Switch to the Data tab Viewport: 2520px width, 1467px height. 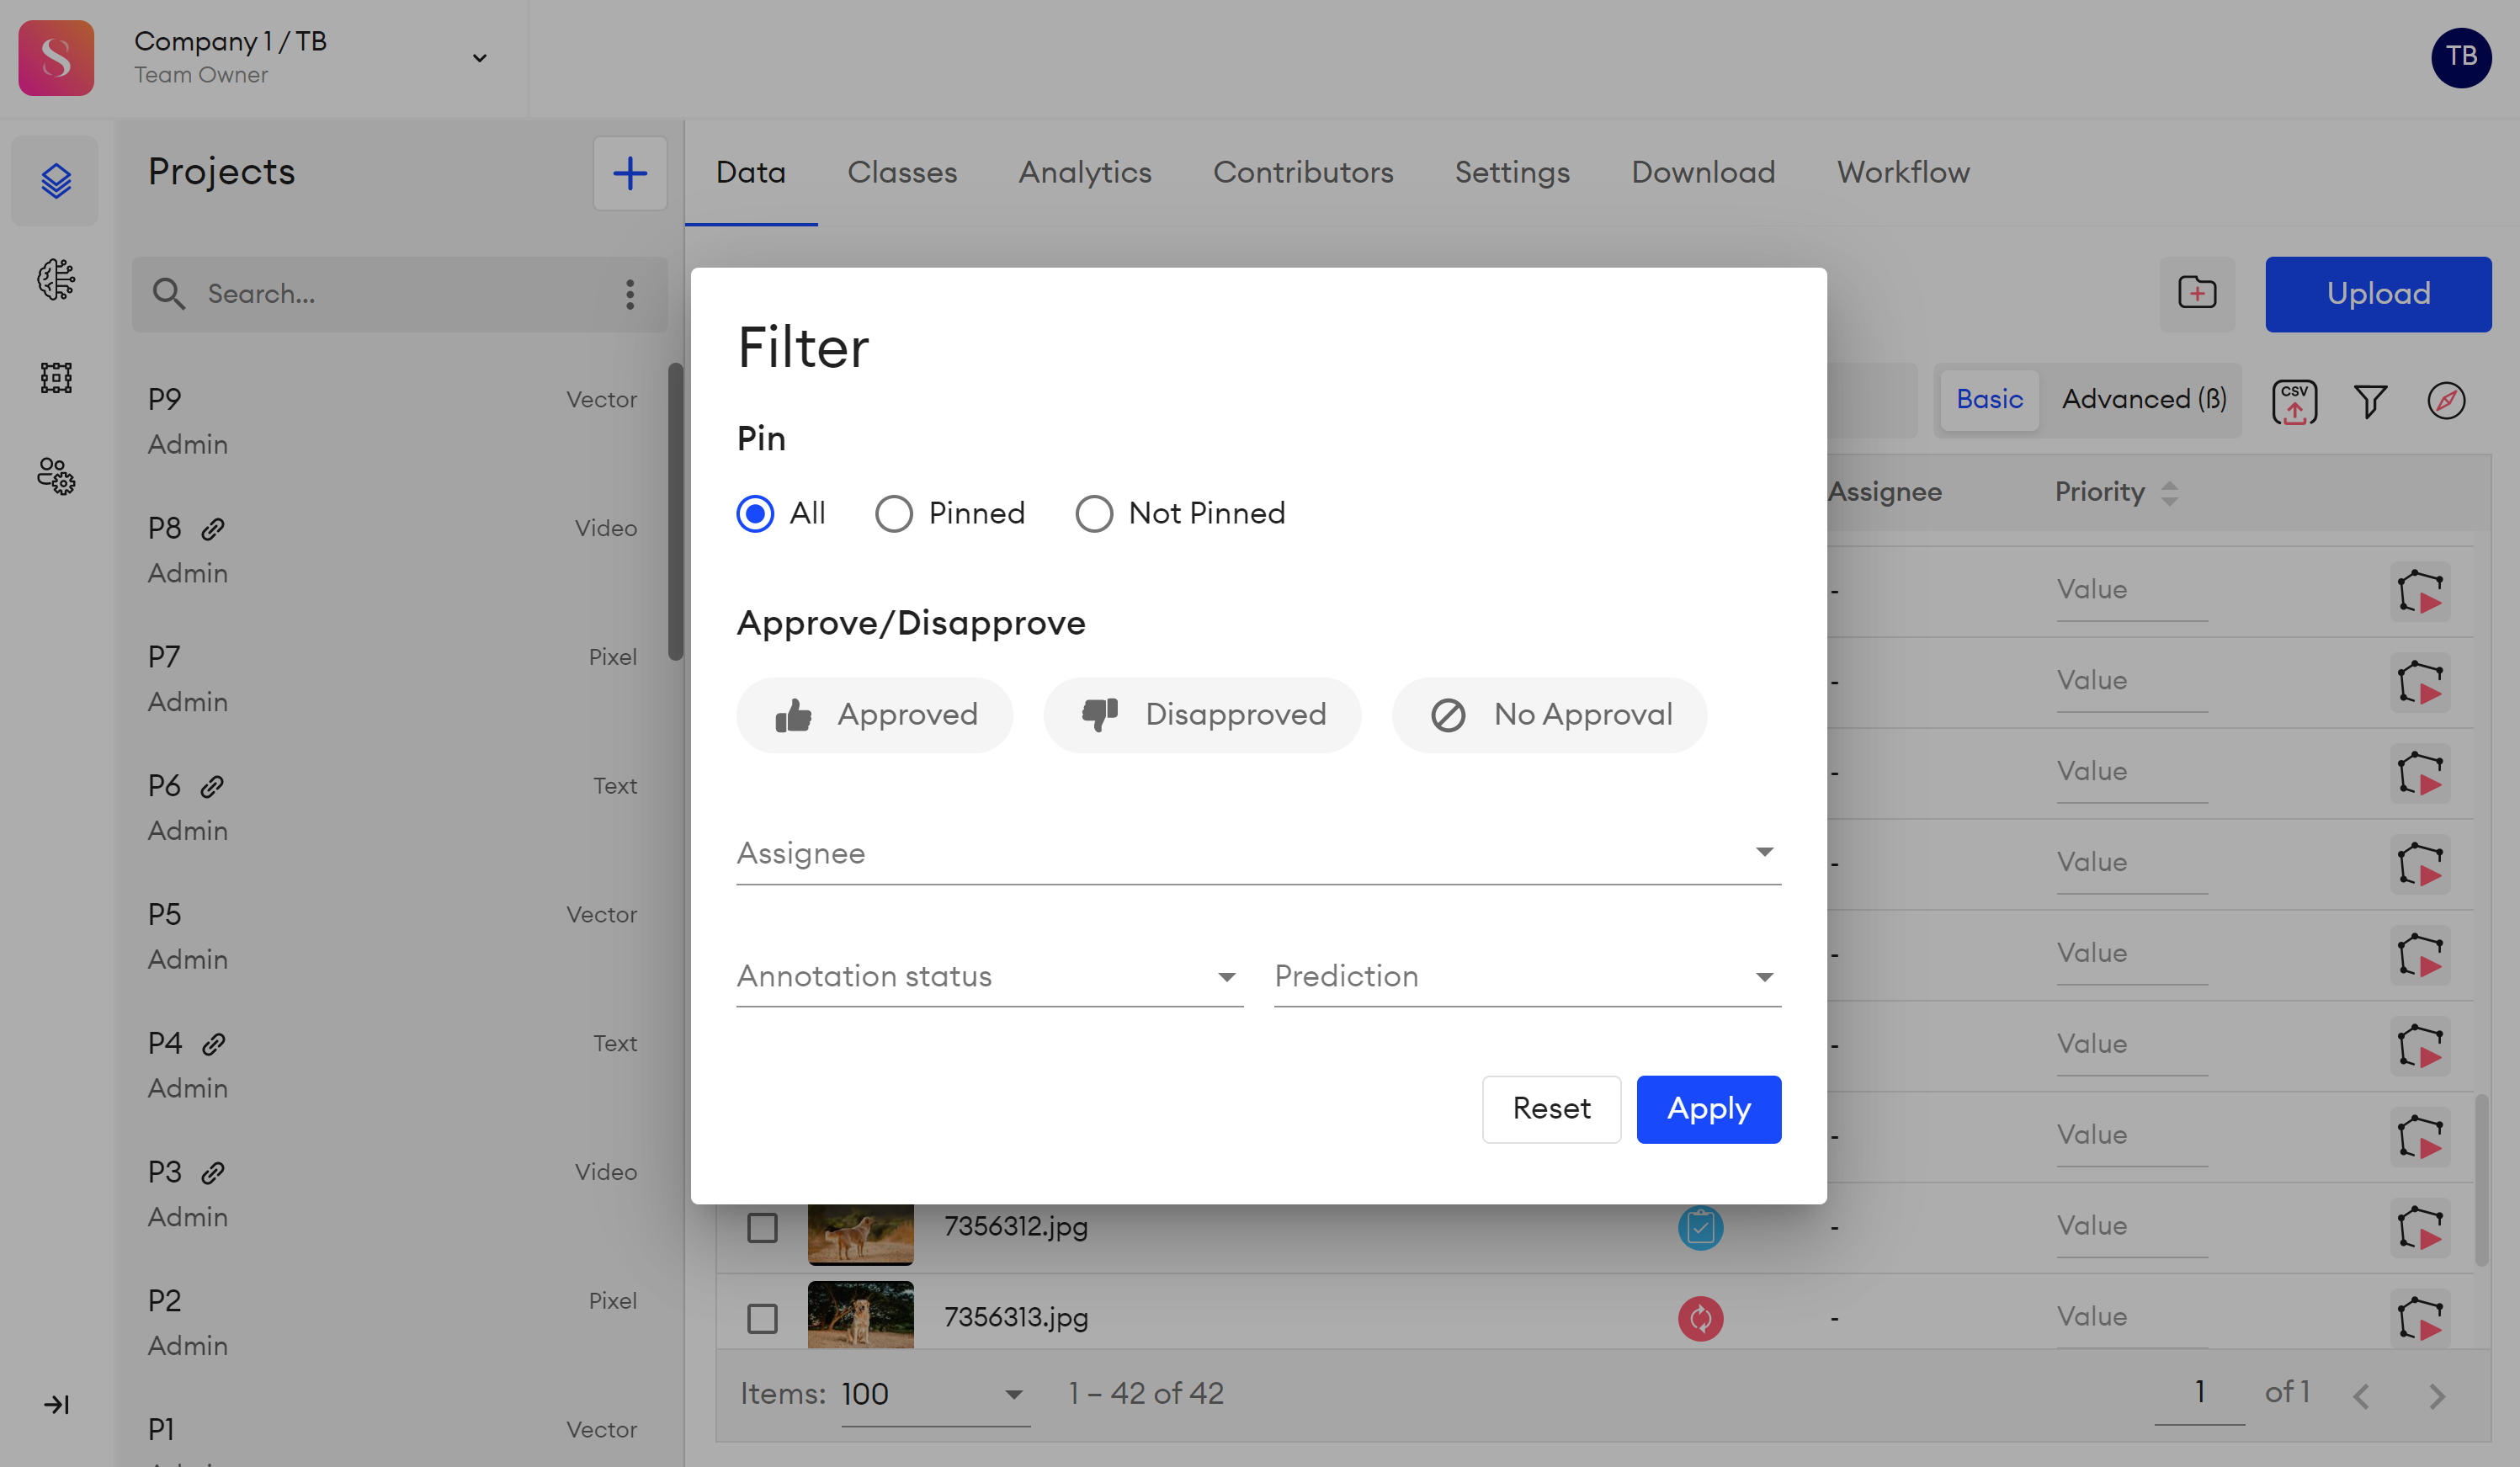pyautogui.click(x=750, y=173)
